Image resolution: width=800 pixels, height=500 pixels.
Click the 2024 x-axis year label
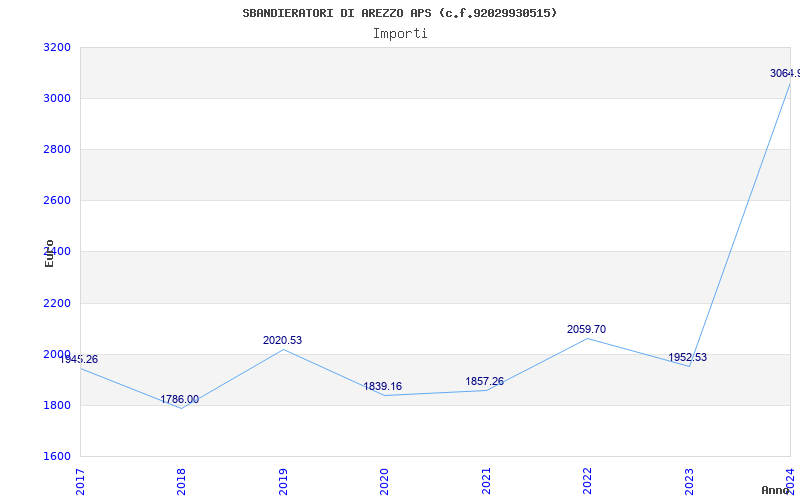pos(790,481)
